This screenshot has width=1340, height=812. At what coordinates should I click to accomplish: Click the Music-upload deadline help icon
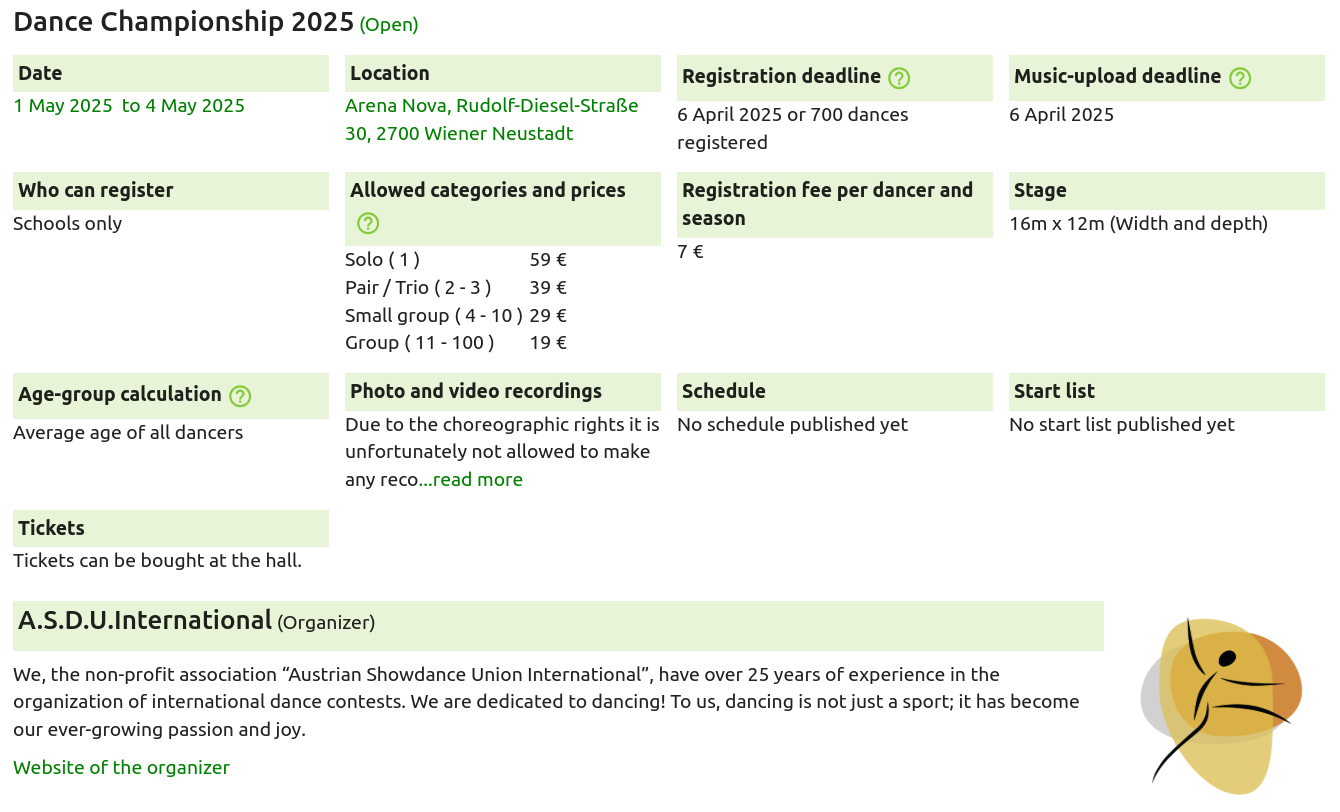click(1240, 78)
